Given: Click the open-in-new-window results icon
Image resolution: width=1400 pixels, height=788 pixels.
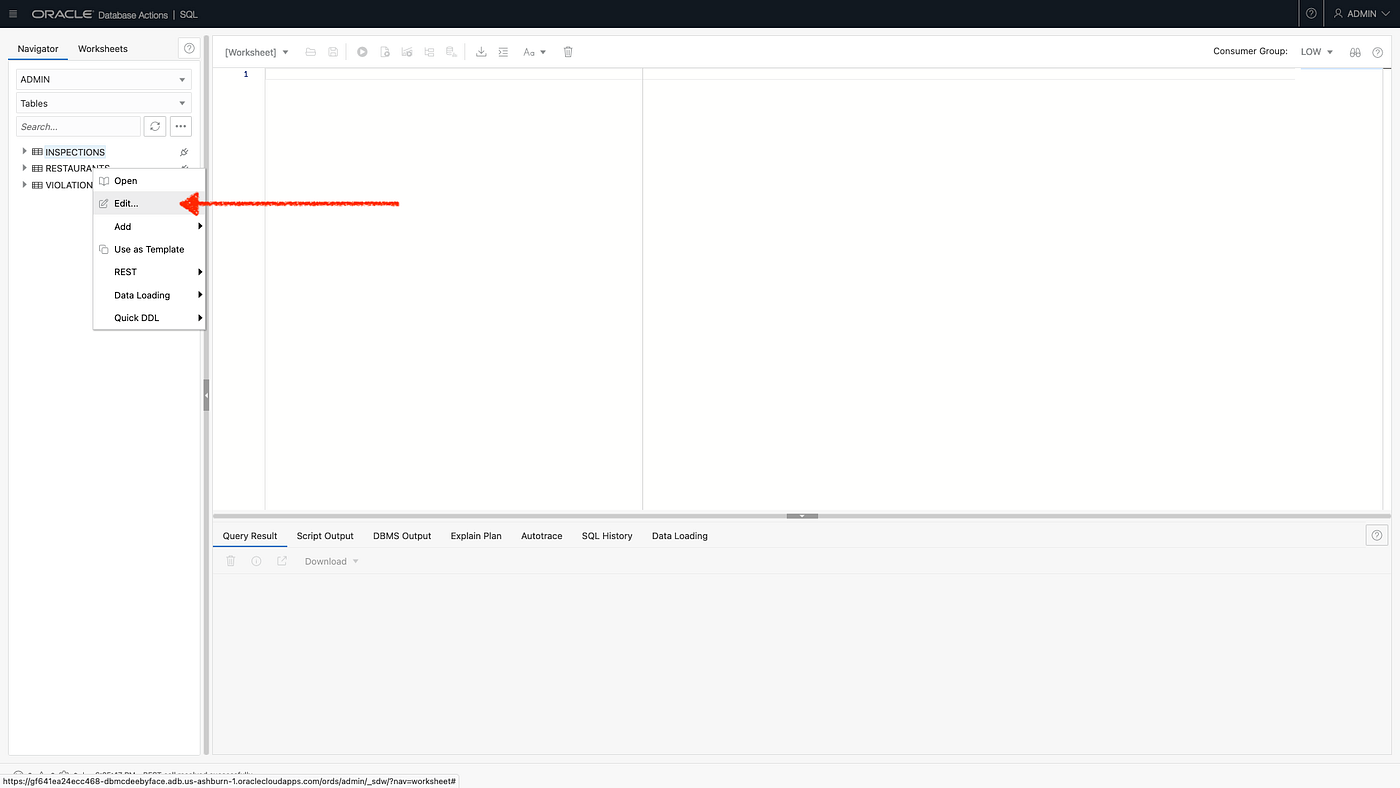Looking at the screenshot, I should (x=282, y=561).
